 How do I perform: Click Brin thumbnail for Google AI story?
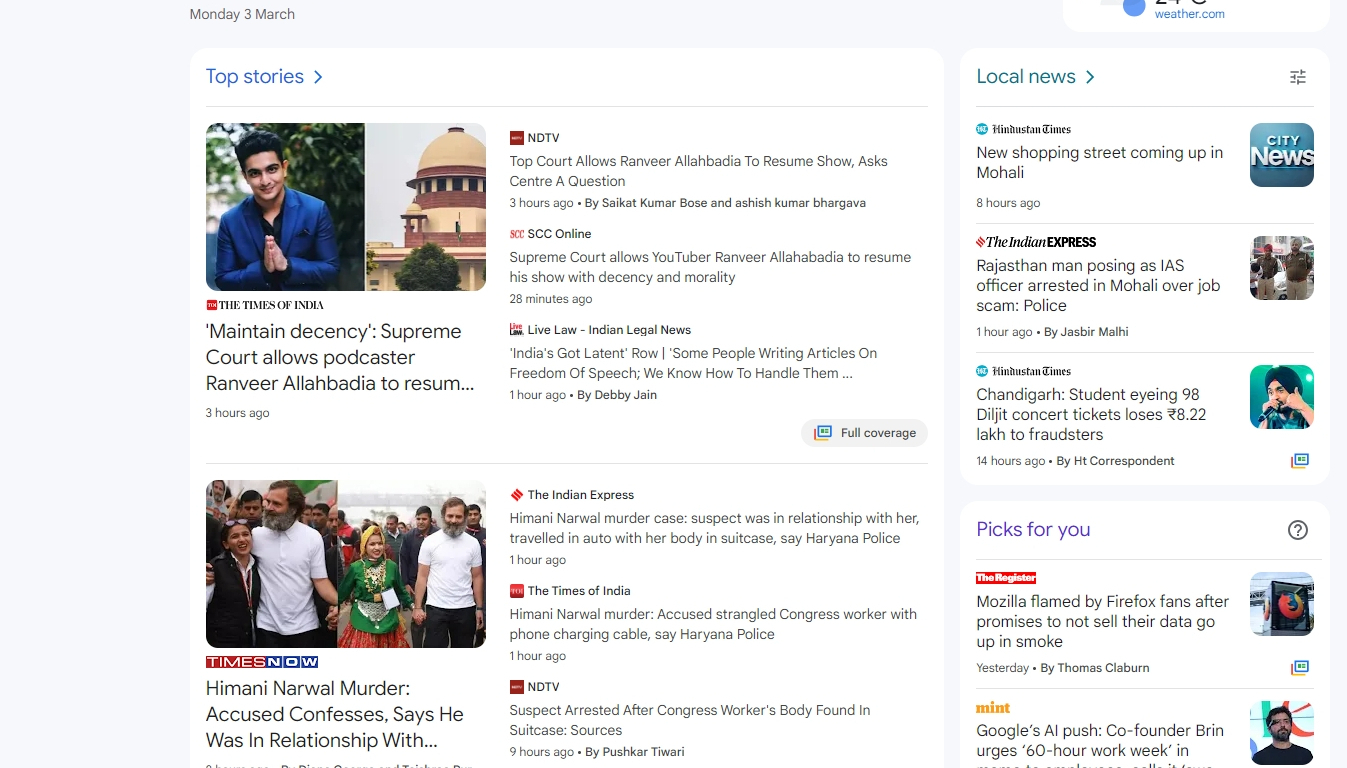[x=1282, y=733]
